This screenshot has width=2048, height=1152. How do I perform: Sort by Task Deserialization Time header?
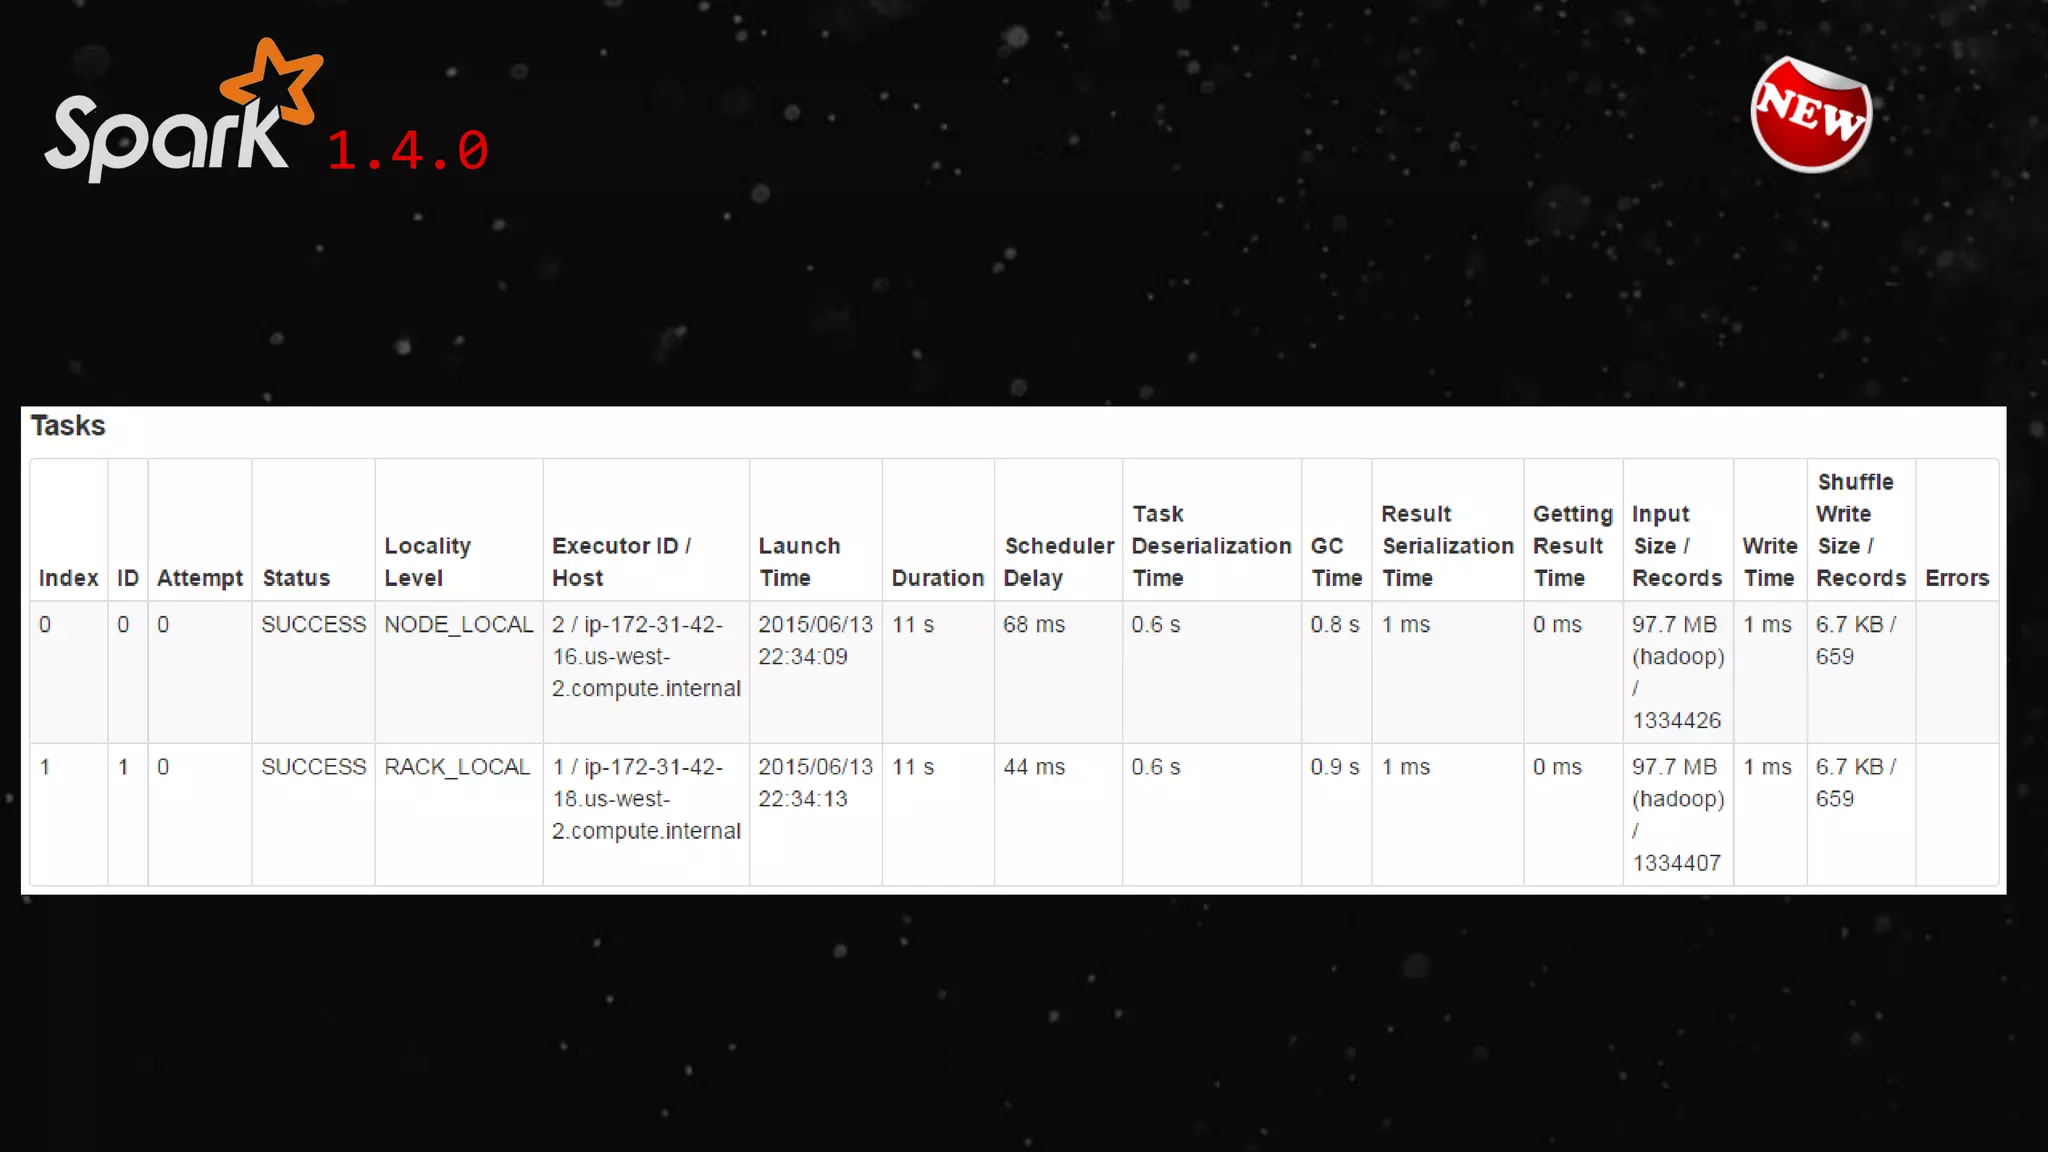(x=1211, y=546)
